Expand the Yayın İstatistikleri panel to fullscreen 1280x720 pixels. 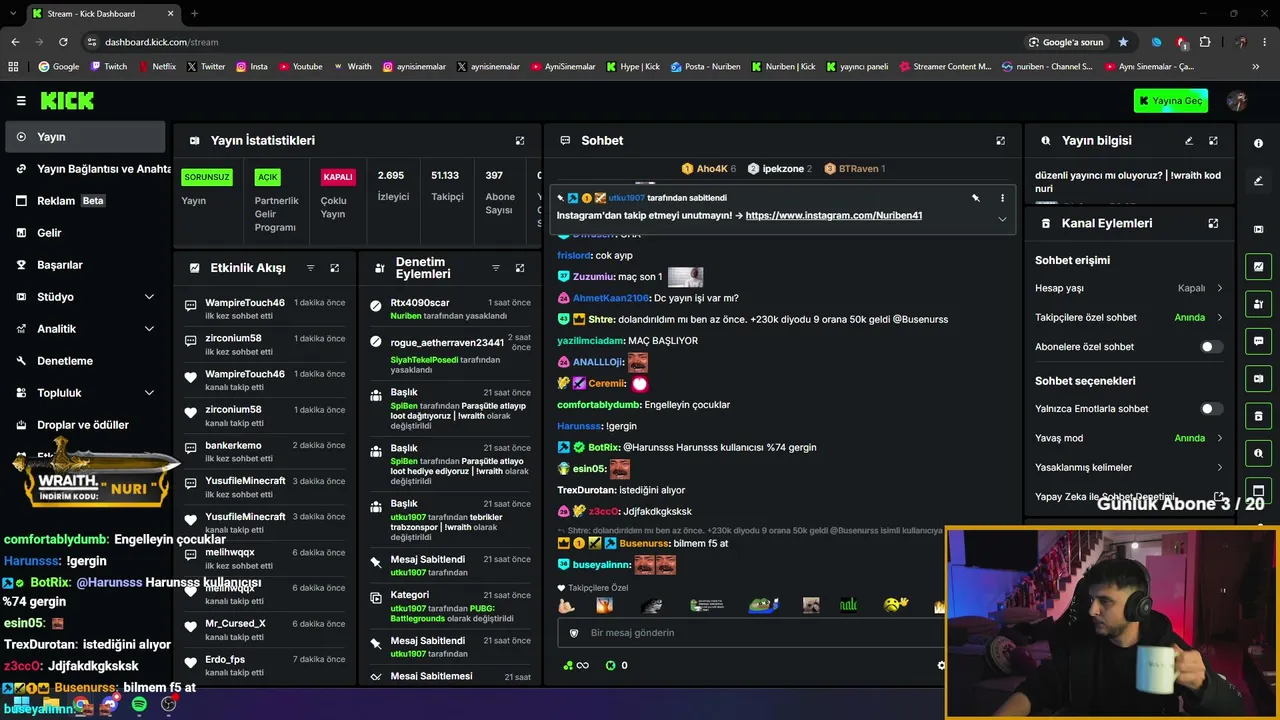[x=520, y=141]
